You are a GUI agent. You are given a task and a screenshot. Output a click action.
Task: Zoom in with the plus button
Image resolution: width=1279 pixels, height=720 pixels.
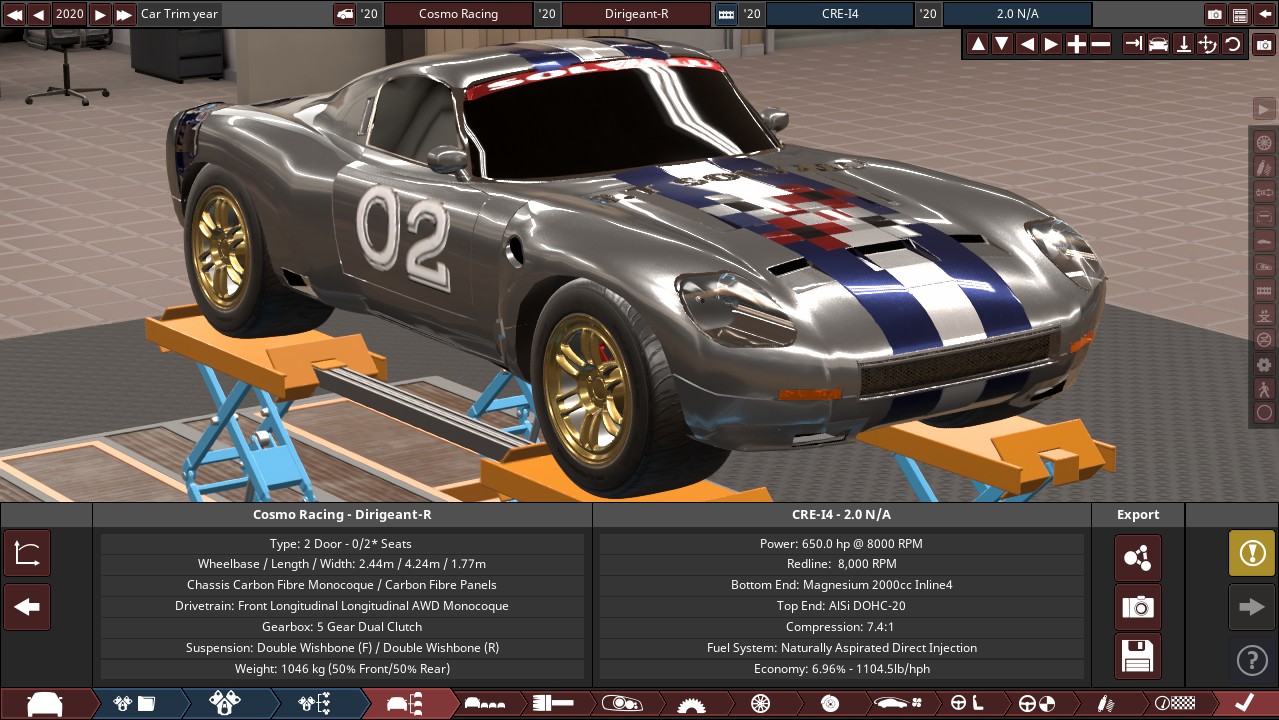1076,44
